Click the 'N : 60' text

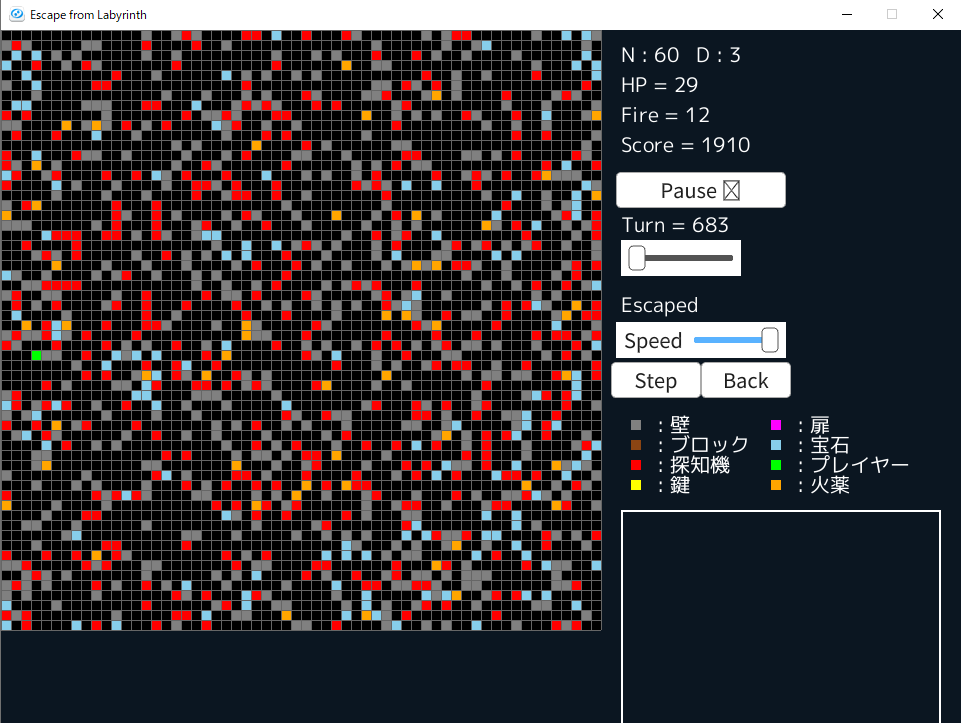[x=650, y=55]
